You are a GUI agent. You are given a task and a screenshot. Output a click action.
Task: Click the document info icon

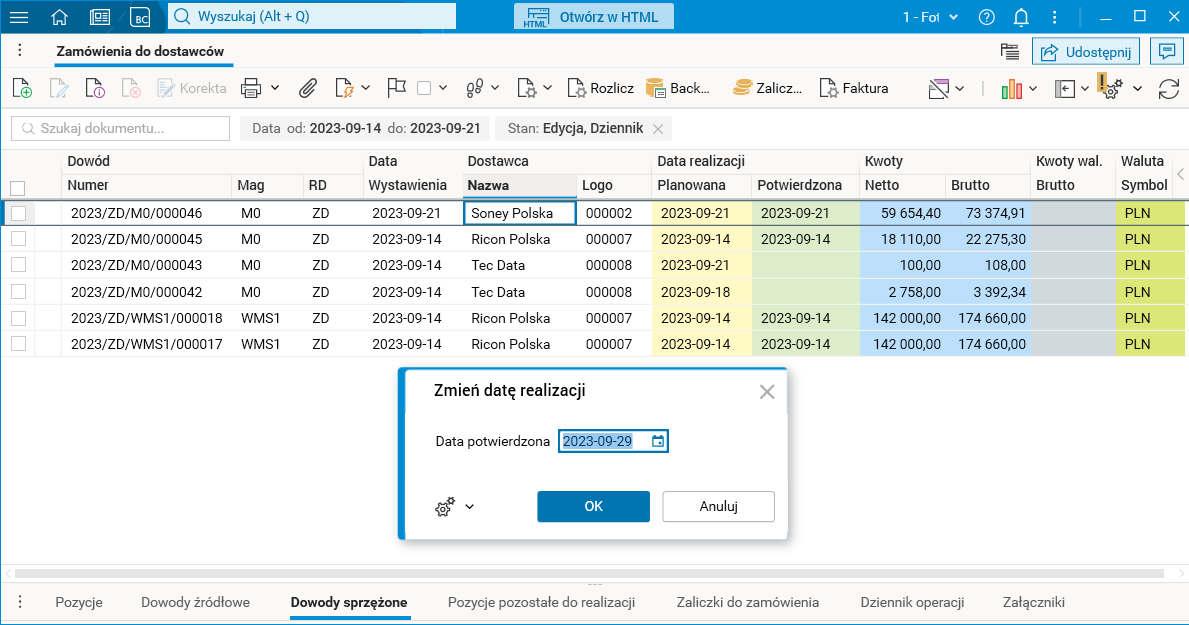(95, 89)
